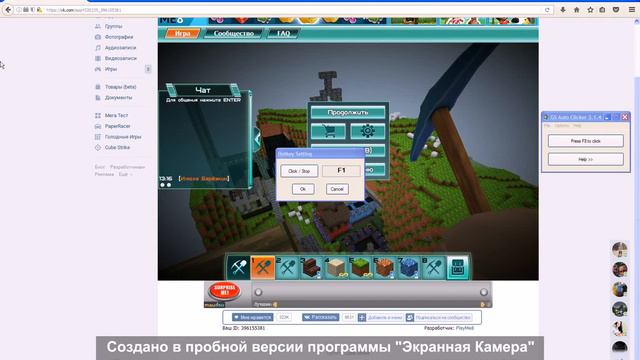
Task: Click the counter badge next to Игры
Action: point(148,69)
